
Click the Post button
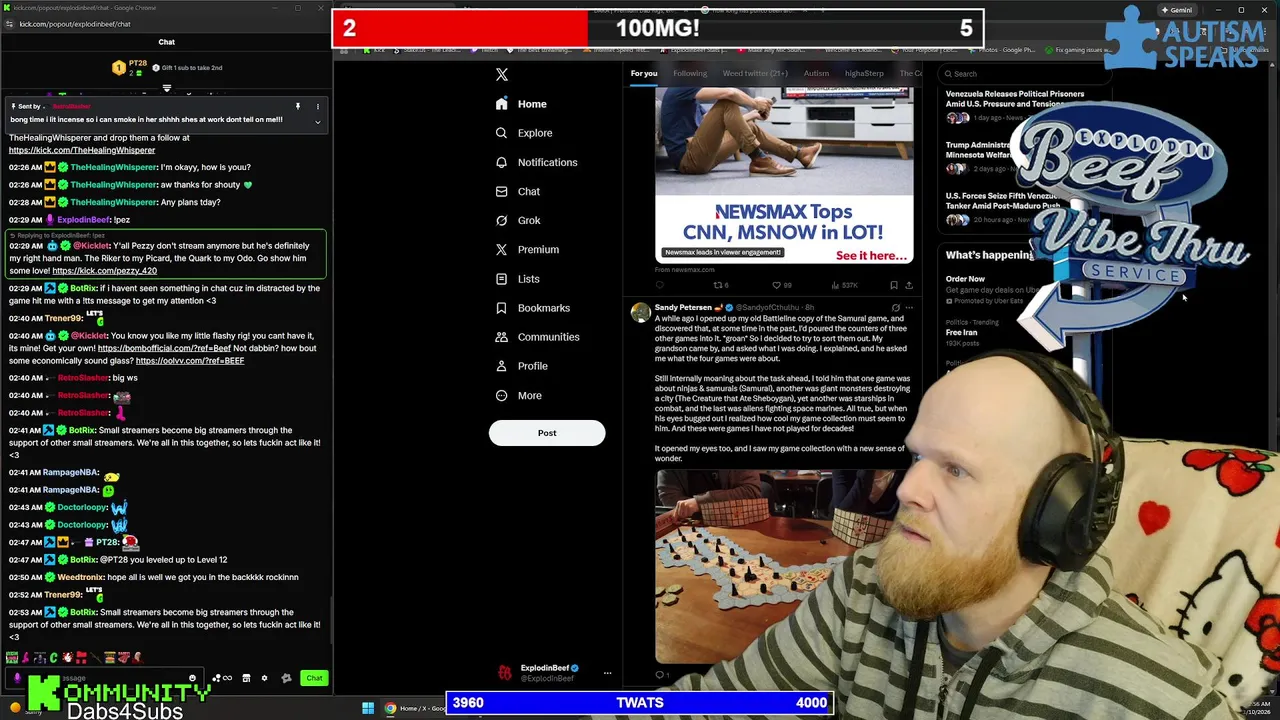[x=547, y=433]
